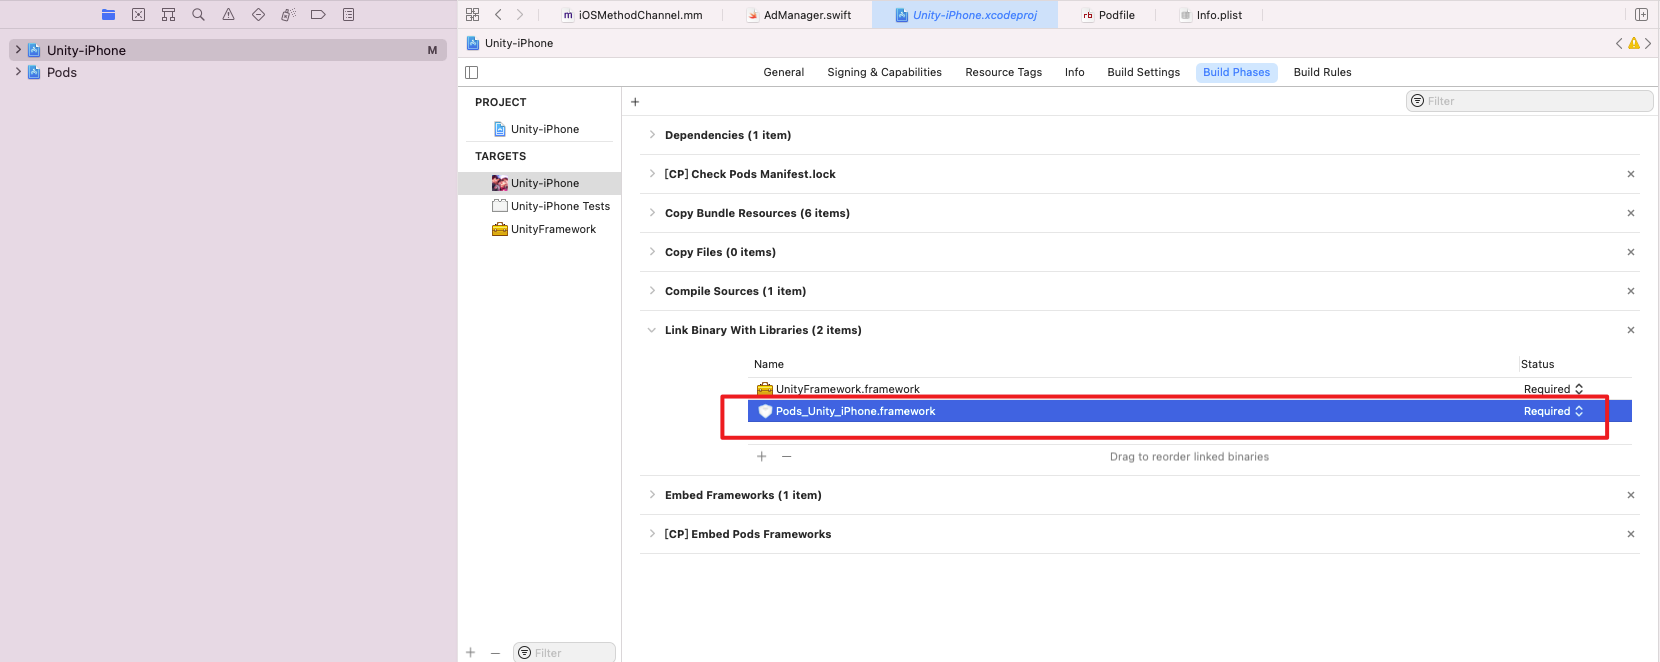Change Pods_Unity_iPhone.framework Required status
The image size is (1660, 662).
(x=1554, y=411)
